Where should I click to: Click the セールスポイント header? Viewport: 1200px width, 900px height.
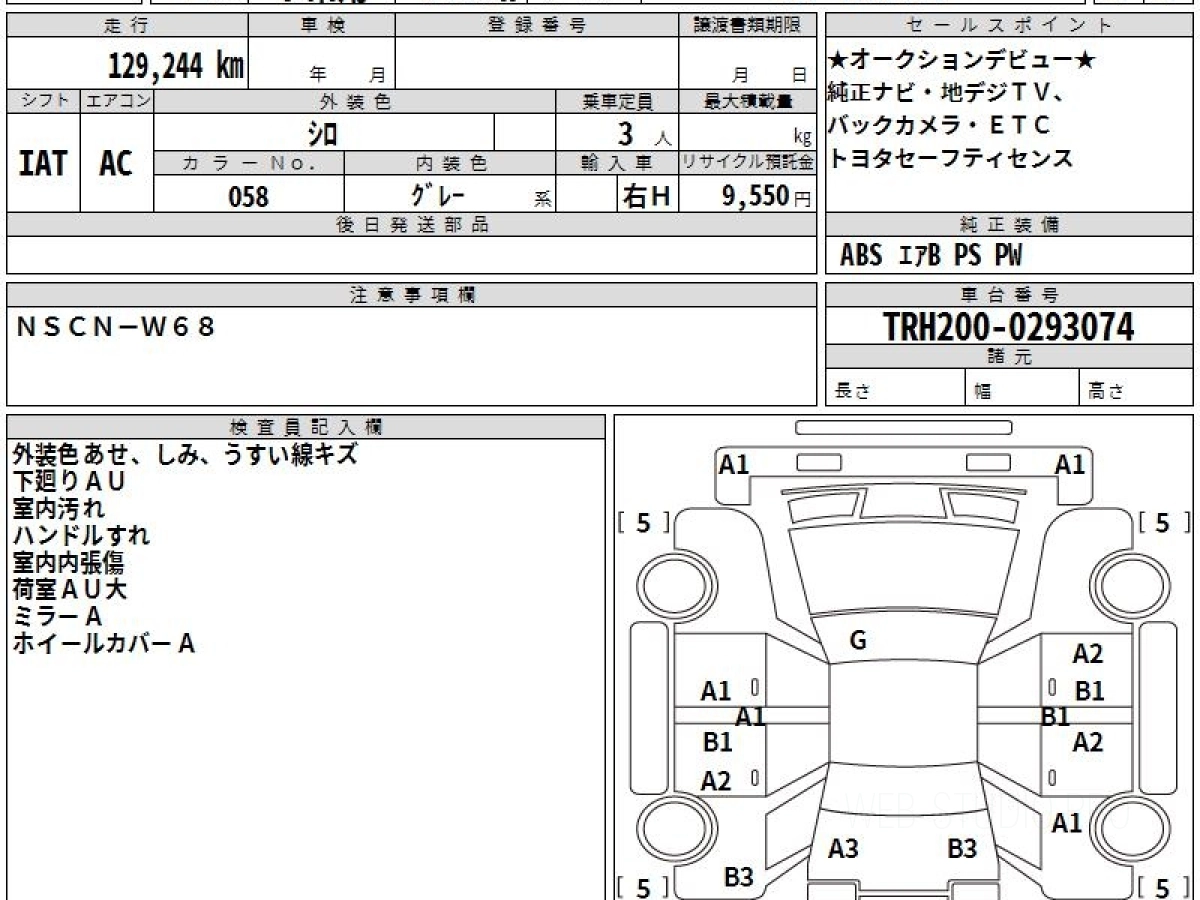point(1010,26)
